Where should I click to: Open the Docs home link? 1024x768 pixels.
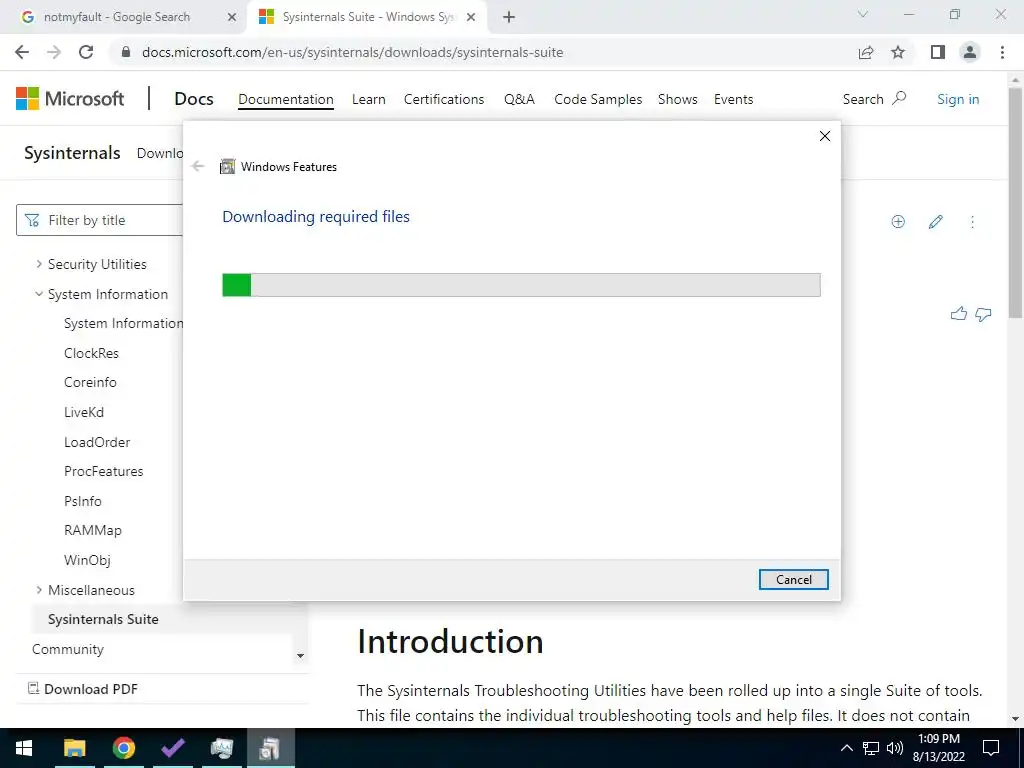tap(193, 99)
